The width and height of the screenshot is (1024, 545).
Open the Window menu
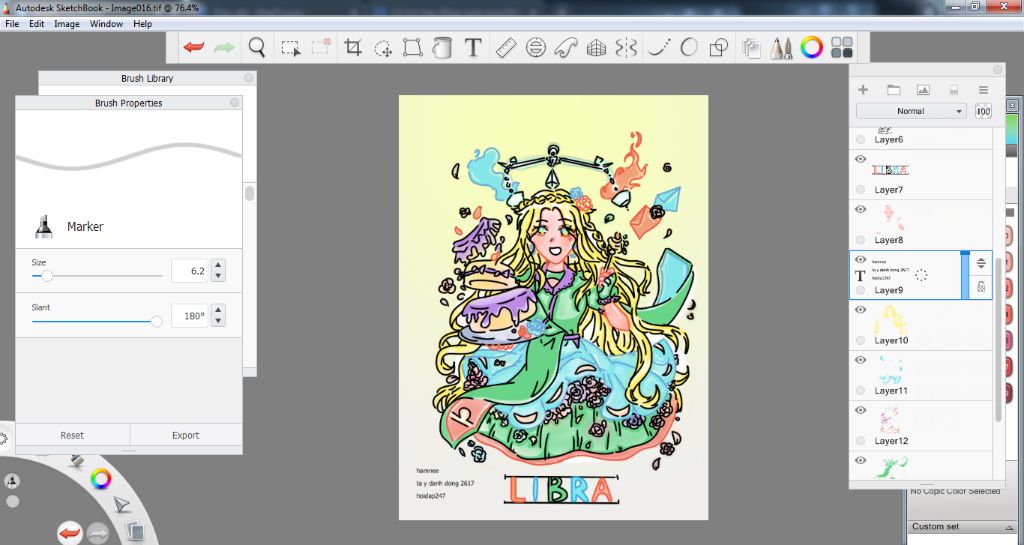(106, 23)
